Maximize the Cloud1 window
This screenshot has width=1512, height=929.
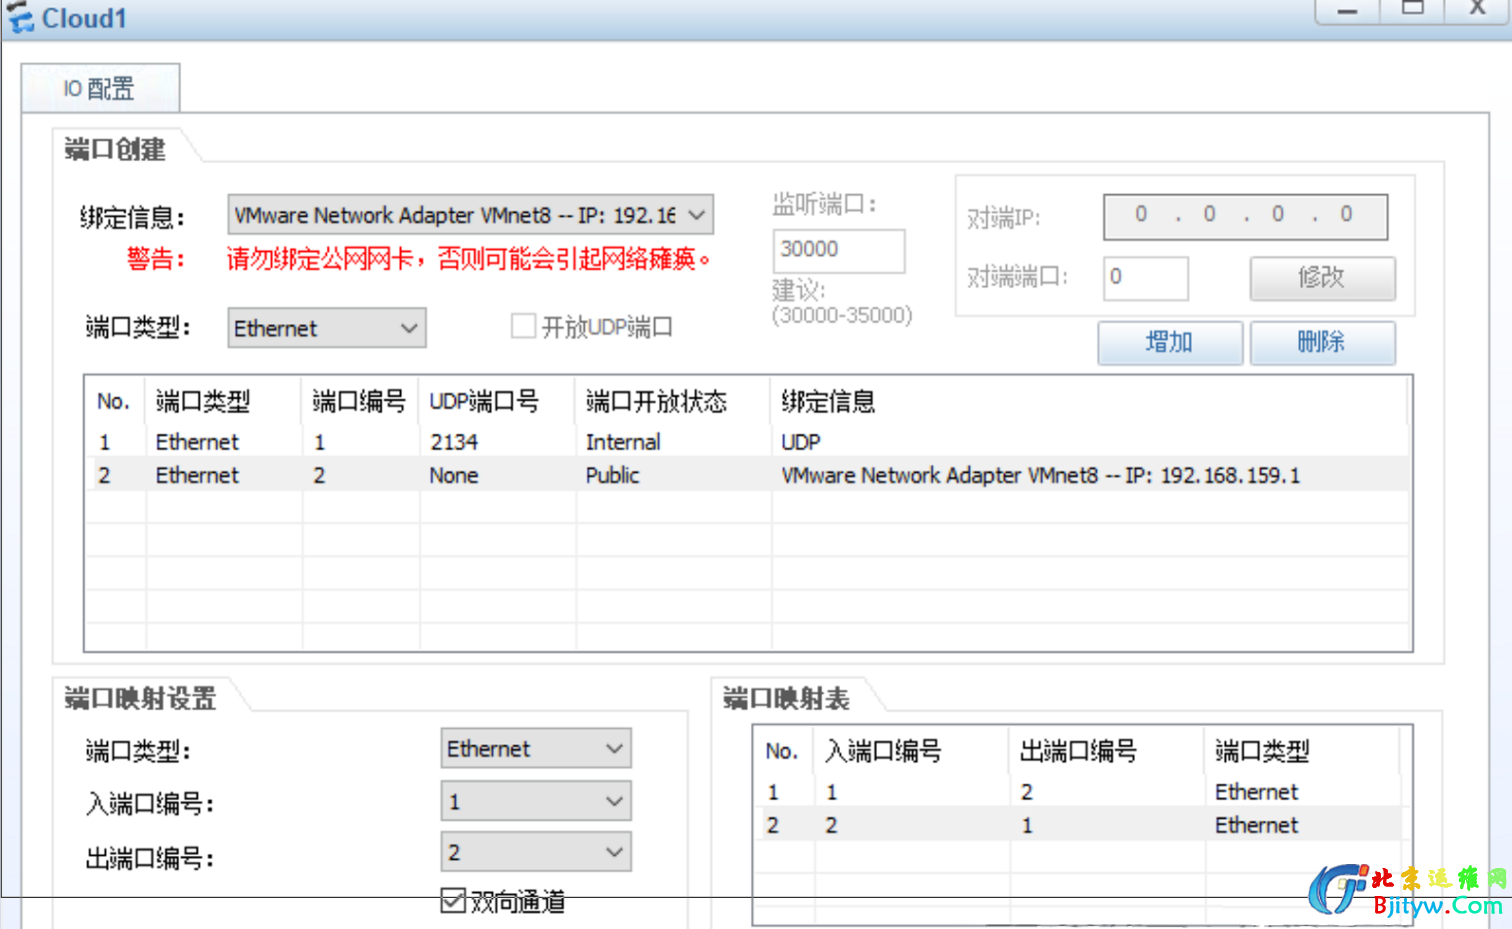[1412, 9]
